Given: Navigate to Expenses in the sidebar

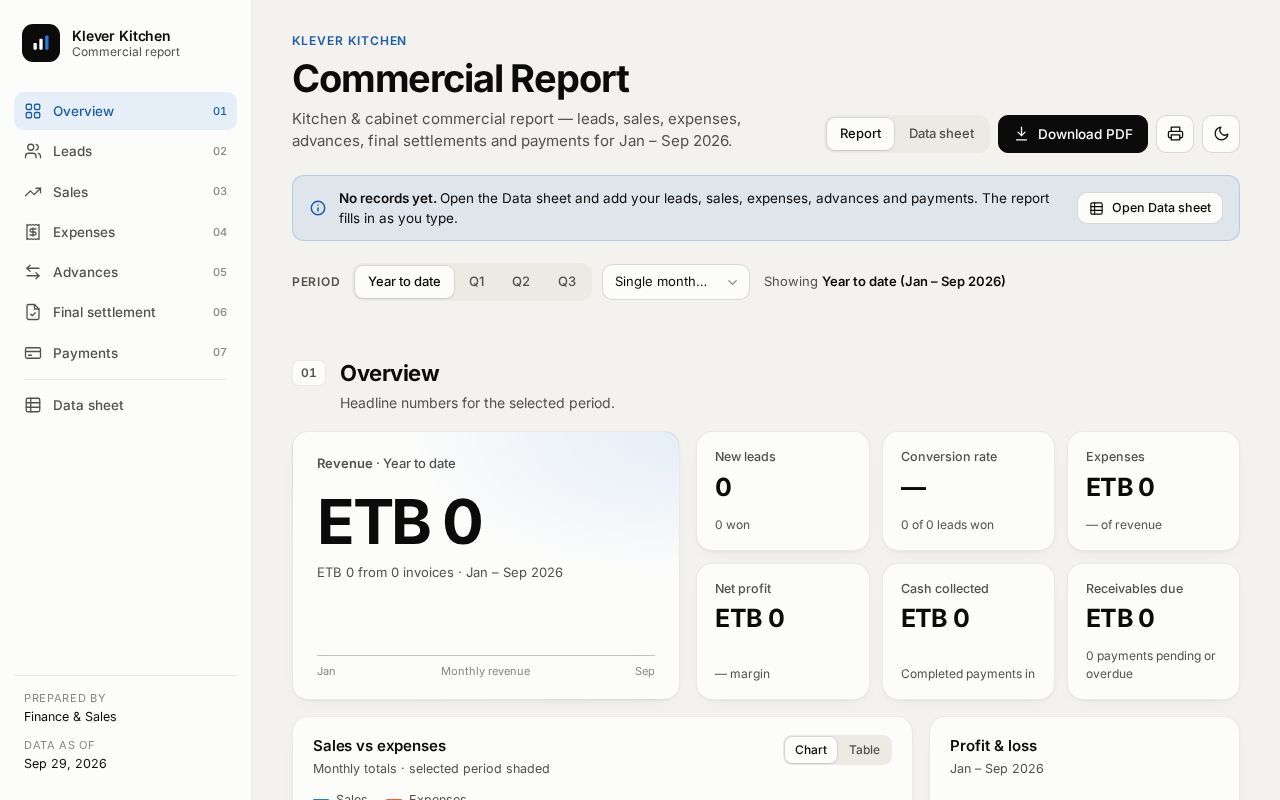Looking at the screenshot, I should point(125,232).
